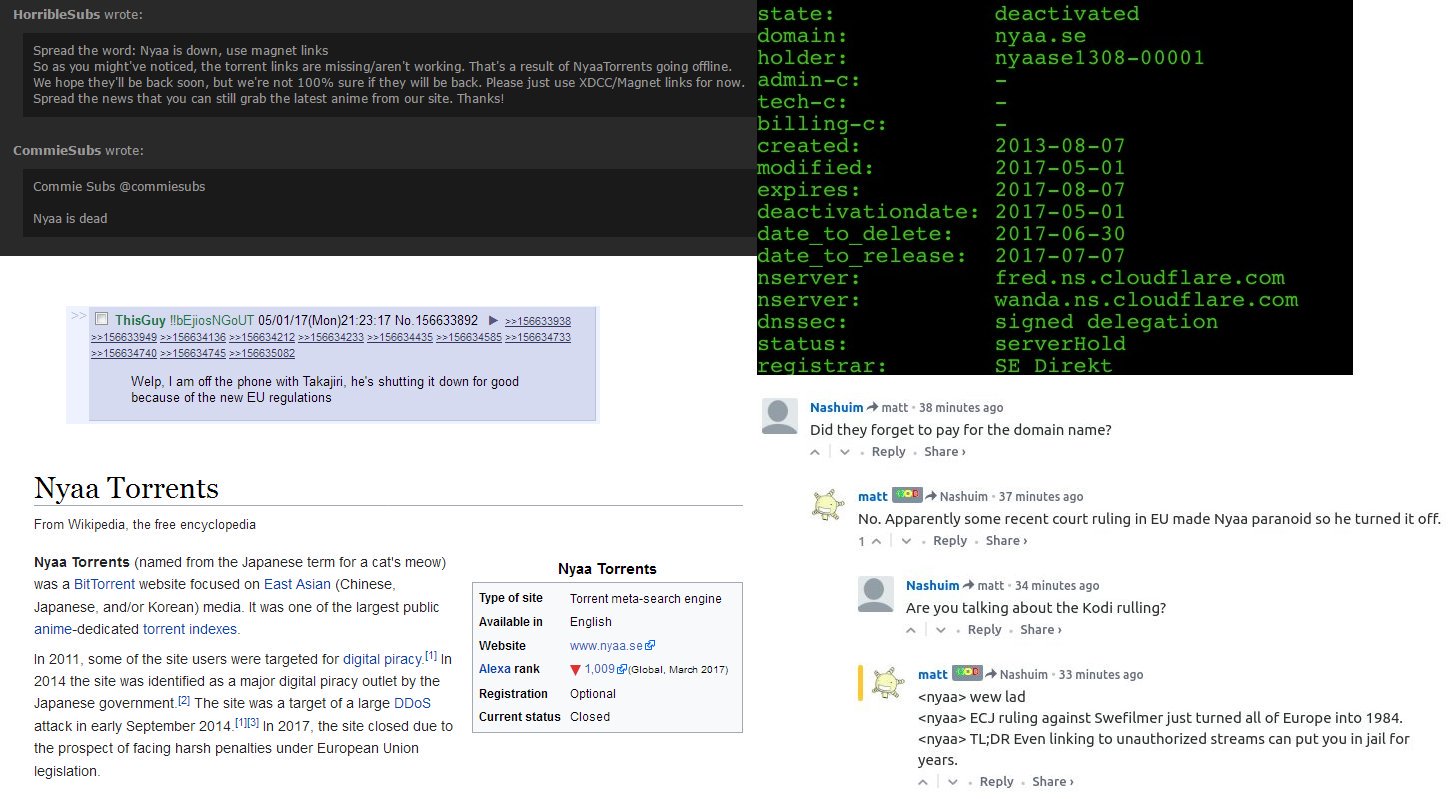Upvote matt's court ruling comment
This screenshot has height=799, width=1453.
point(876,541)
